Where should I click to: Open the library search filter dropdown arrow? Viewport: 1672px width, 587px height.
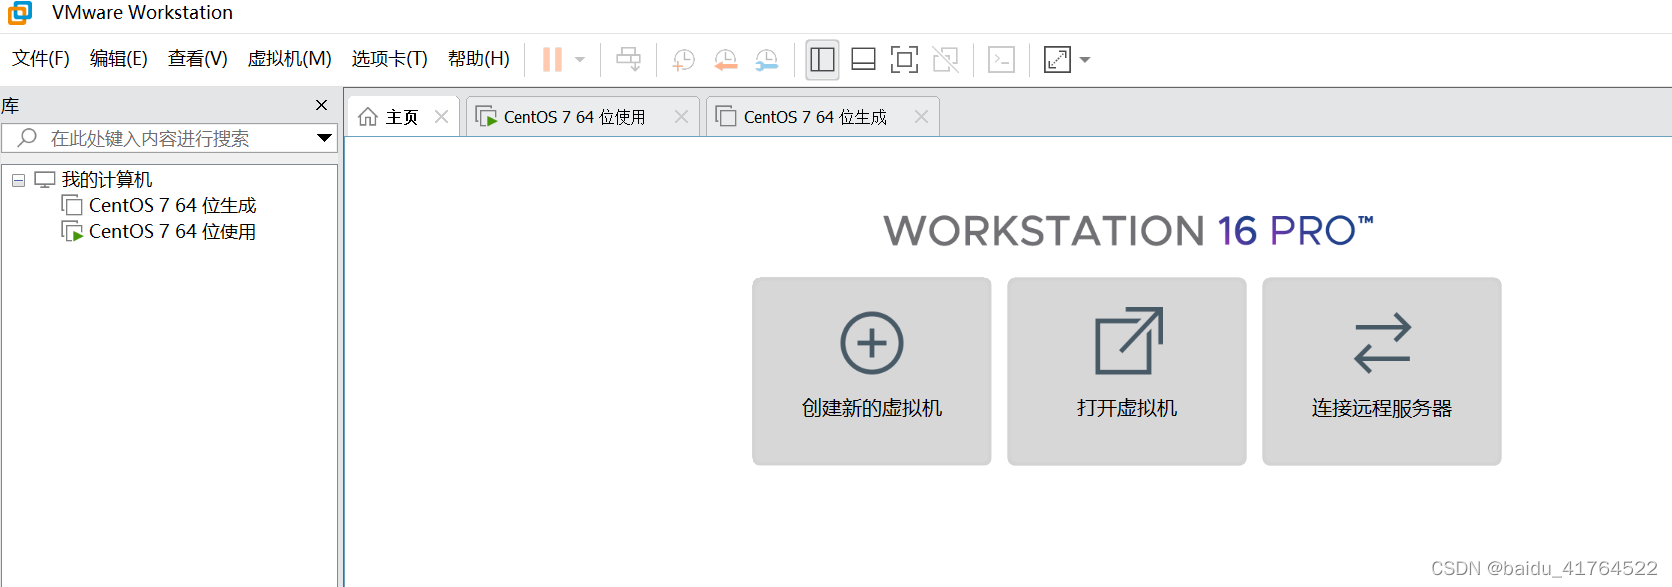coord(324,138)
